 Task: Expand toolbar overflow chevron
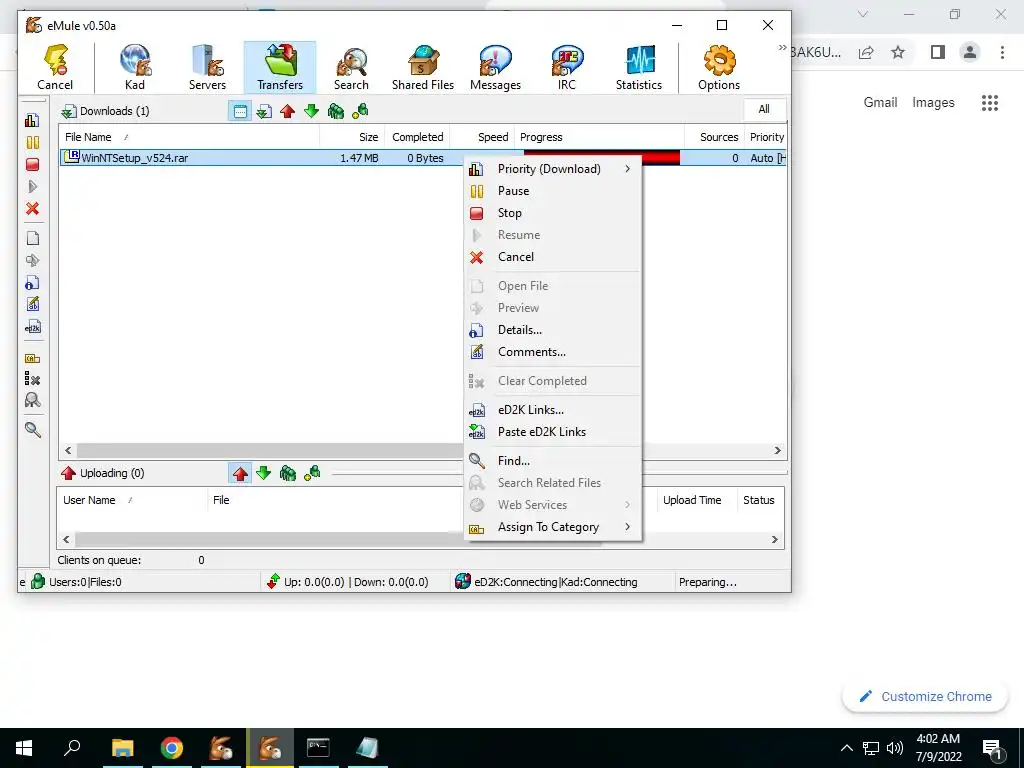coord(782,48)
